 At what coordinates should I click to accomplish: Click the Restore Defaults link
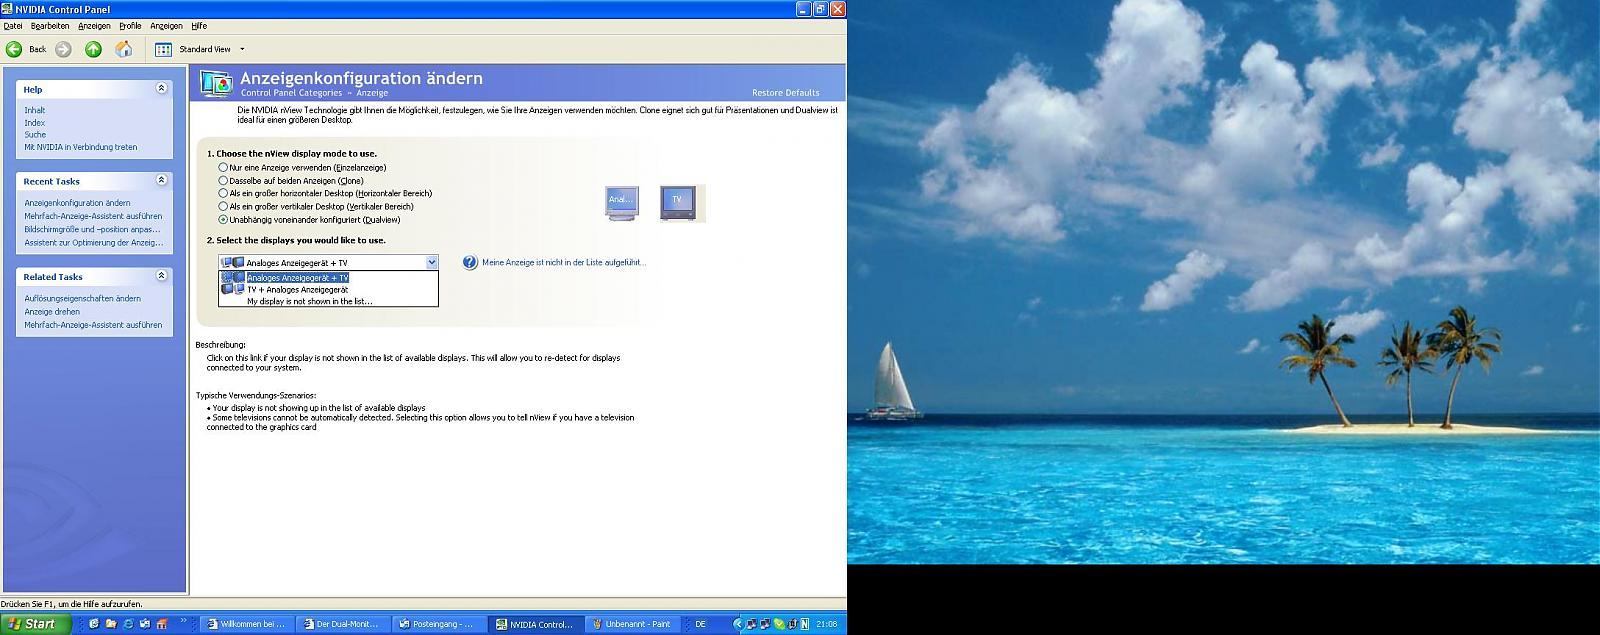[x=785, y=92]
